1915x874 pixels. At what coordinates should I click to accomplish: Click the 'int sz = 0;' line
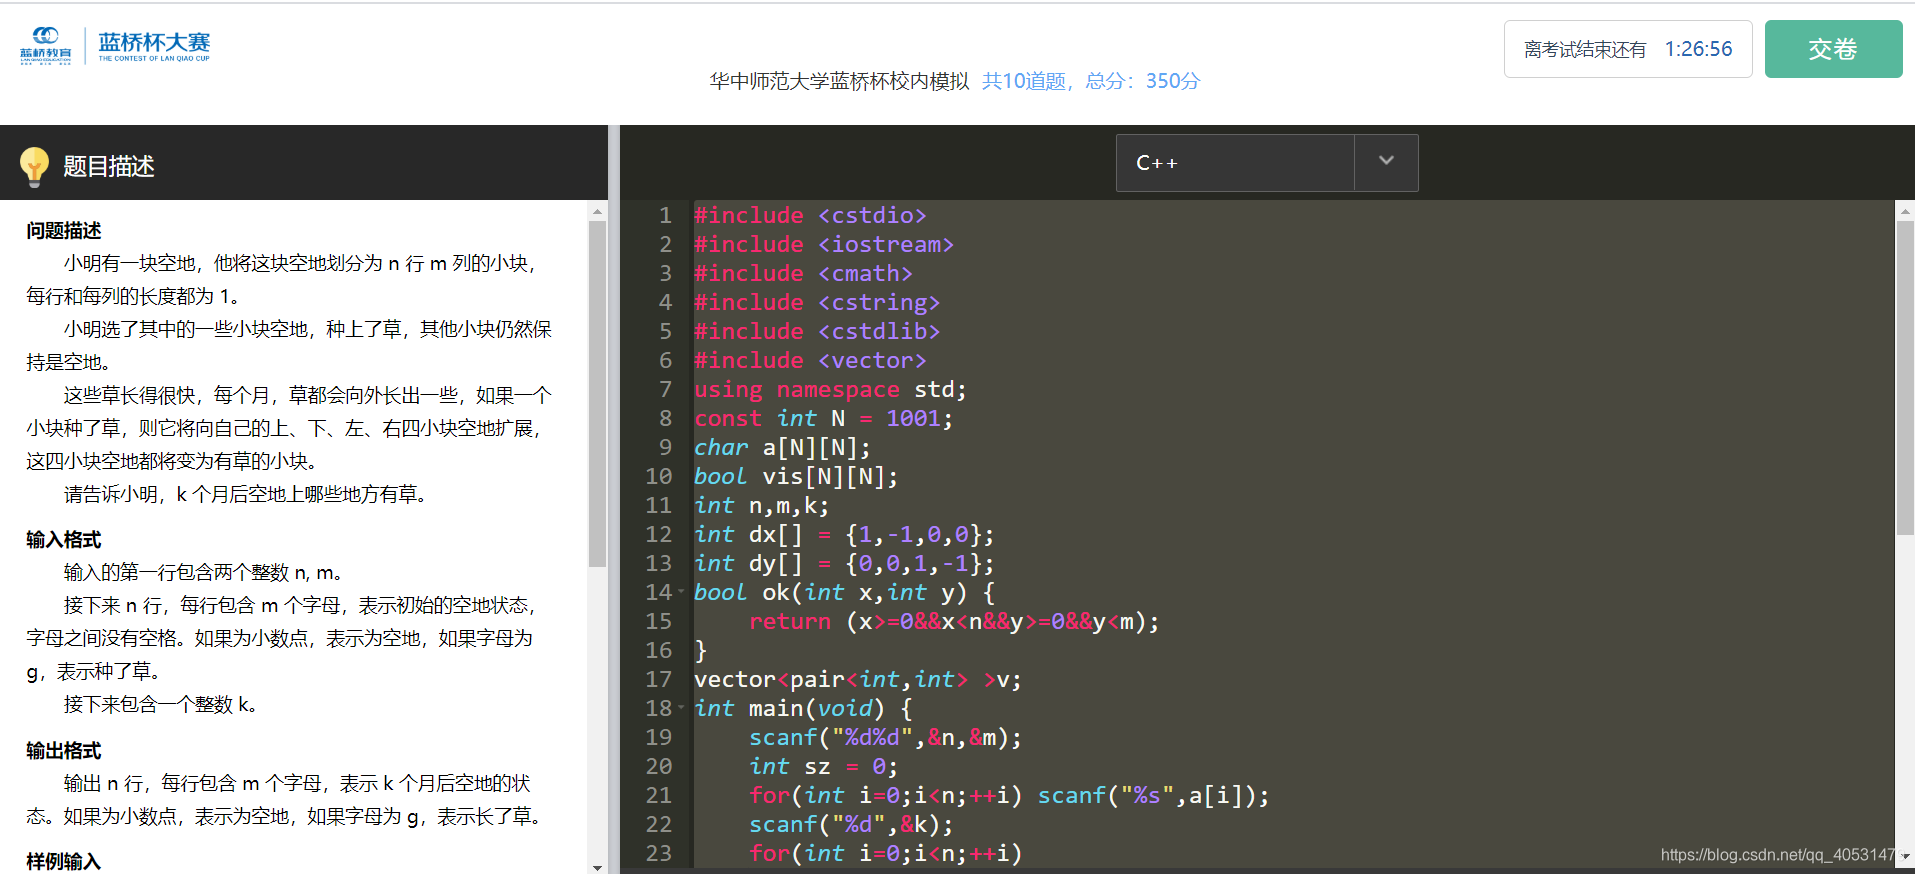(824, 766)
